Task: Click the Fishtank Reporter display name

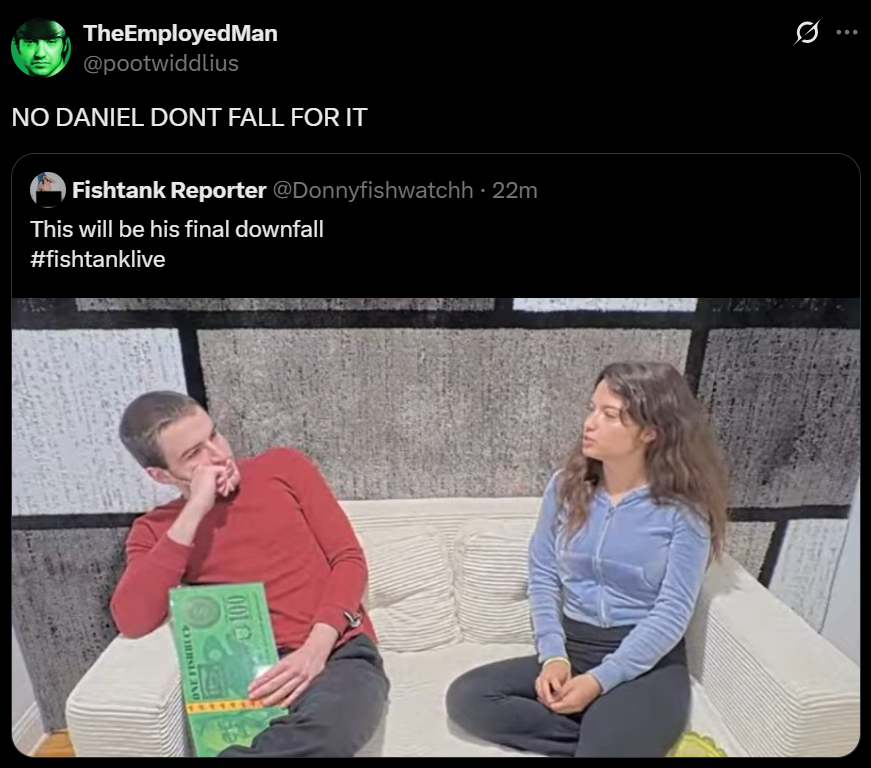Action: 169,190
